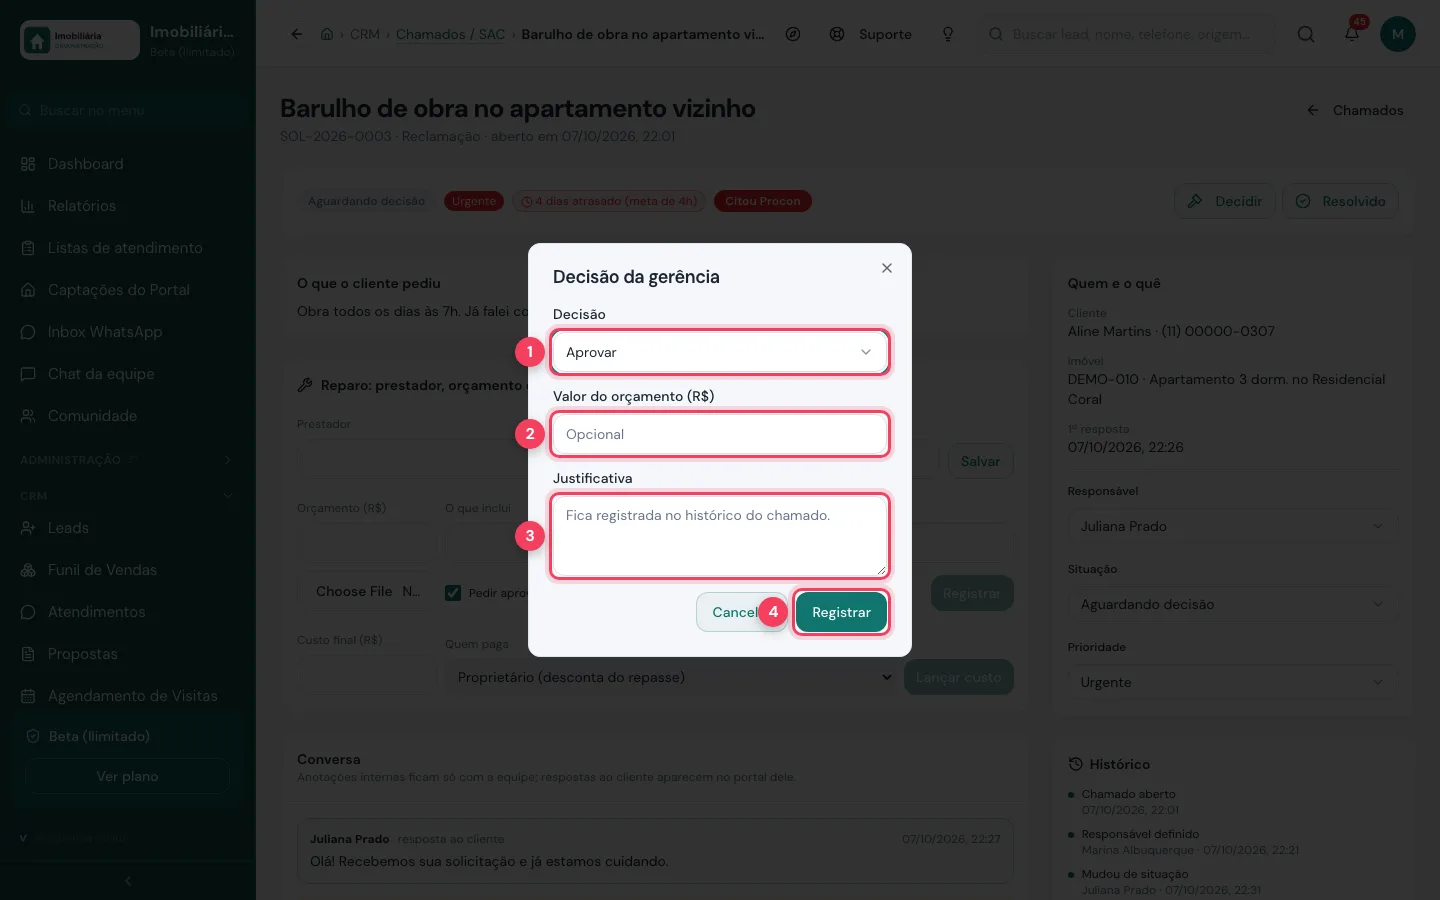Click into the Justificativa text area
Image resolution: width=1440 pixels, height=900 pixels.
[x=720, y=536]
